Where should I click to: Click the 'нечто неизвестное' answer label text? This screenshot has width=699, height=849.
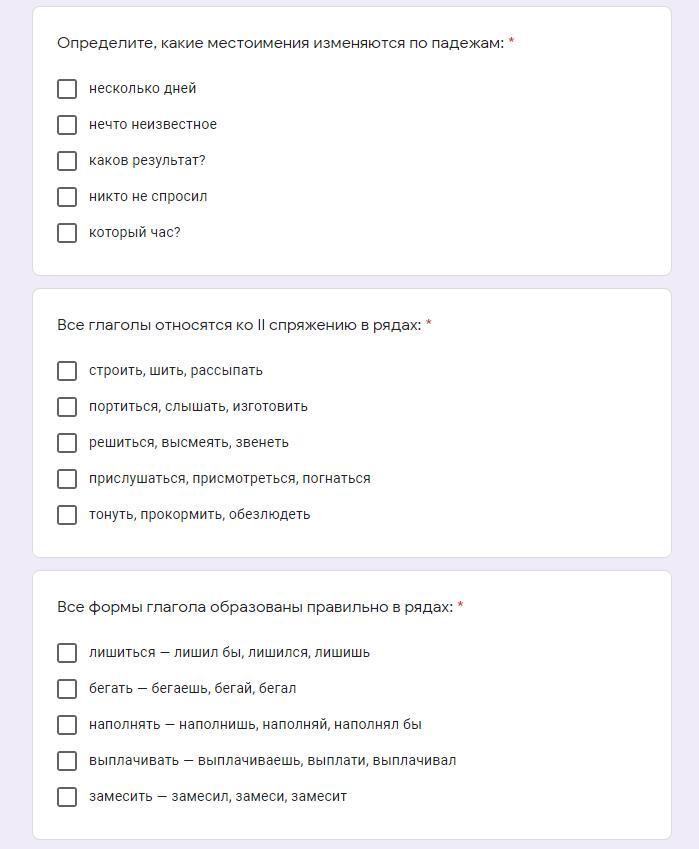click(153, 125)
